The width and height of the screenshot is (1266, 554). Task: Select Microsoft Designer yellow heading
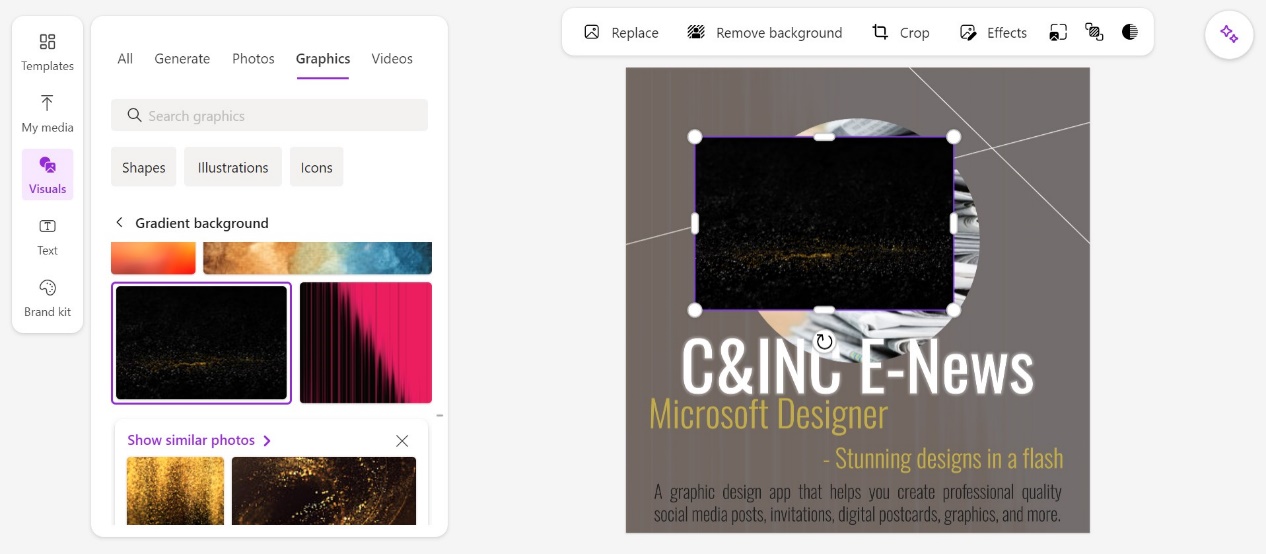coord(768,414)
